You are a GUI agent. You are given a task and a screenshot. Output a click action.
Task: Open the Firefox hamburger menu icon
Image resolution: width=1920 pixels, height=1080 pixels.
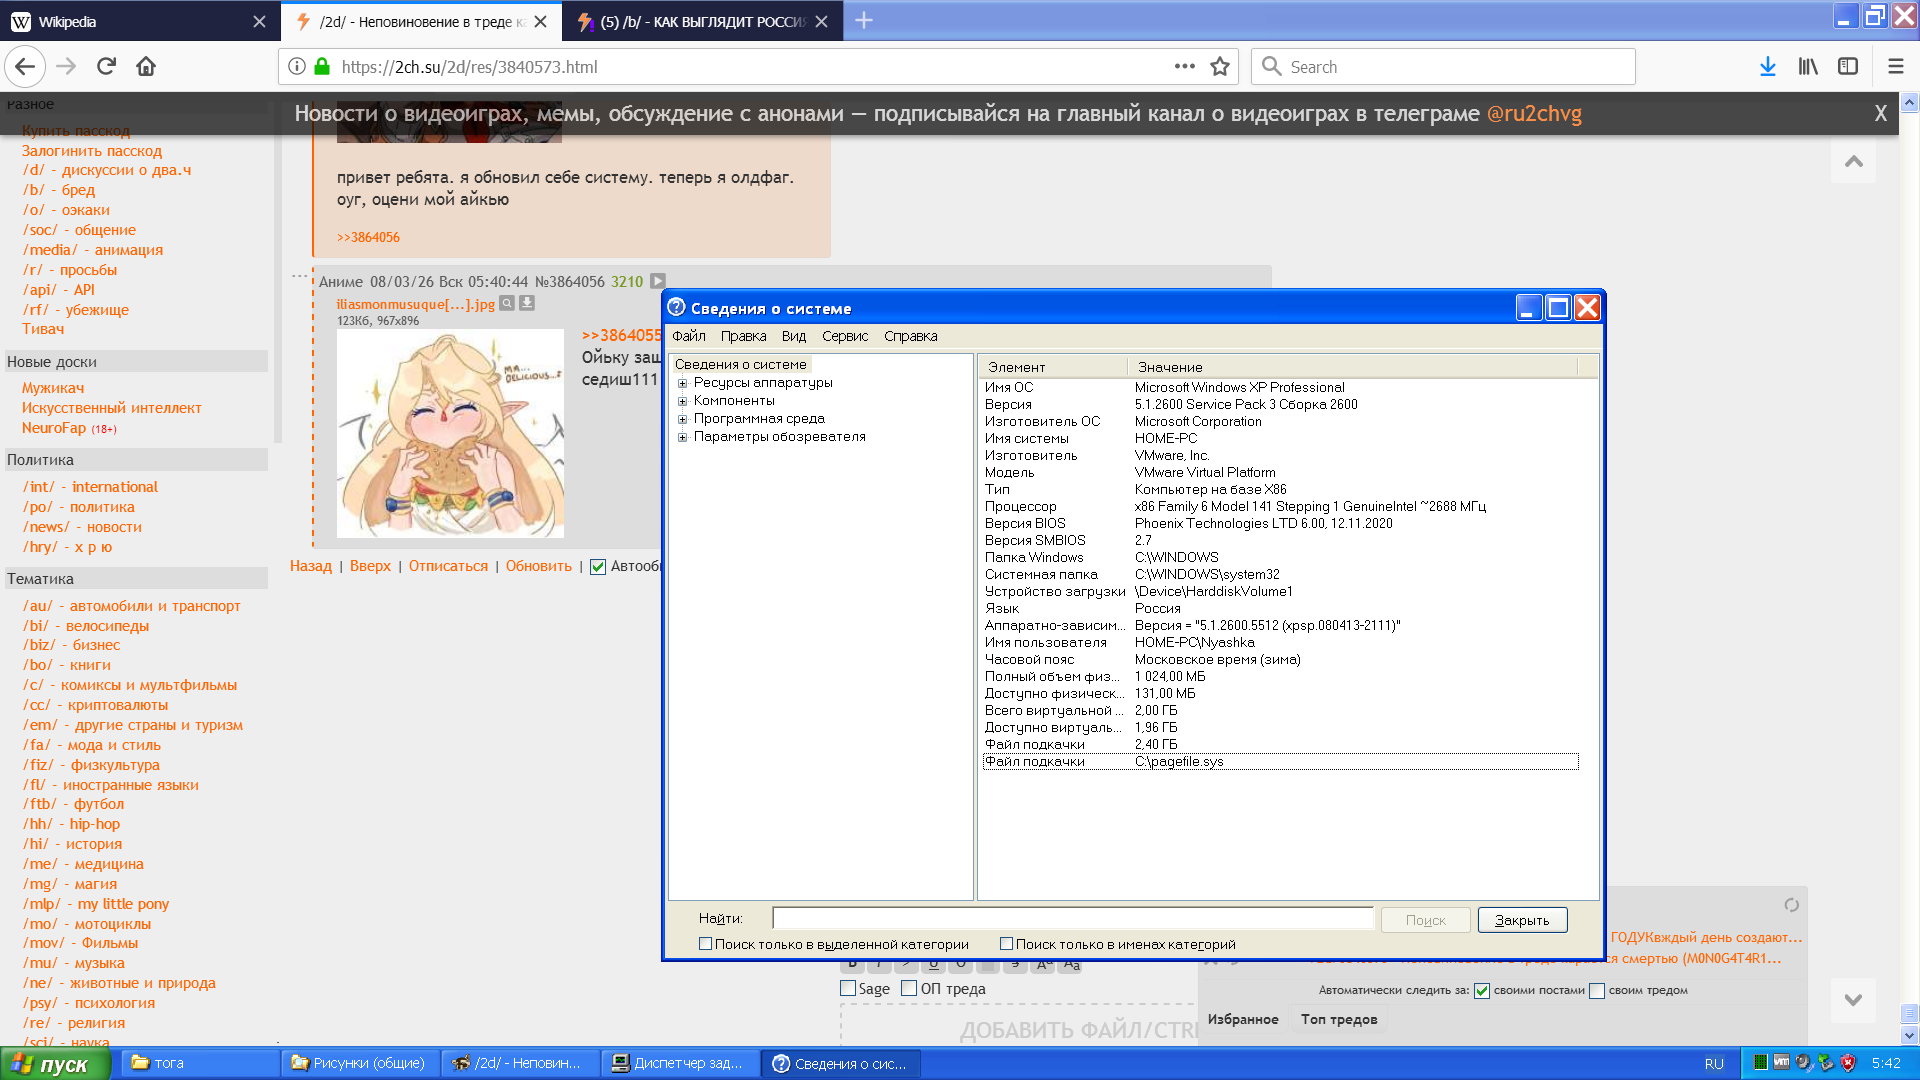pos(1895,67)
